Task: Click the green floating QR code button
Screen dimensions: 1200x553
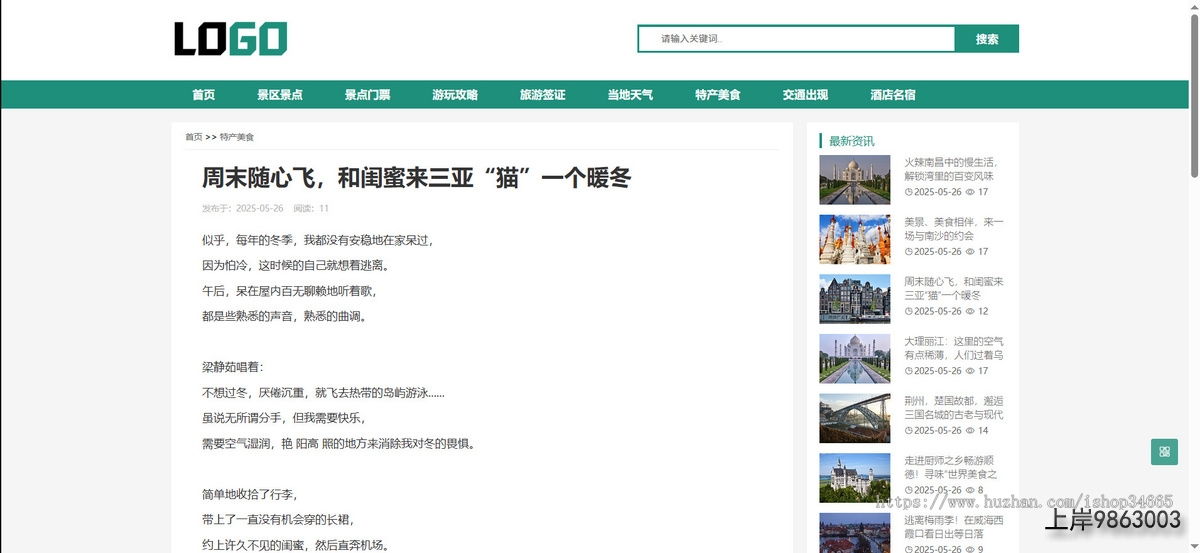Action: 1164,452
